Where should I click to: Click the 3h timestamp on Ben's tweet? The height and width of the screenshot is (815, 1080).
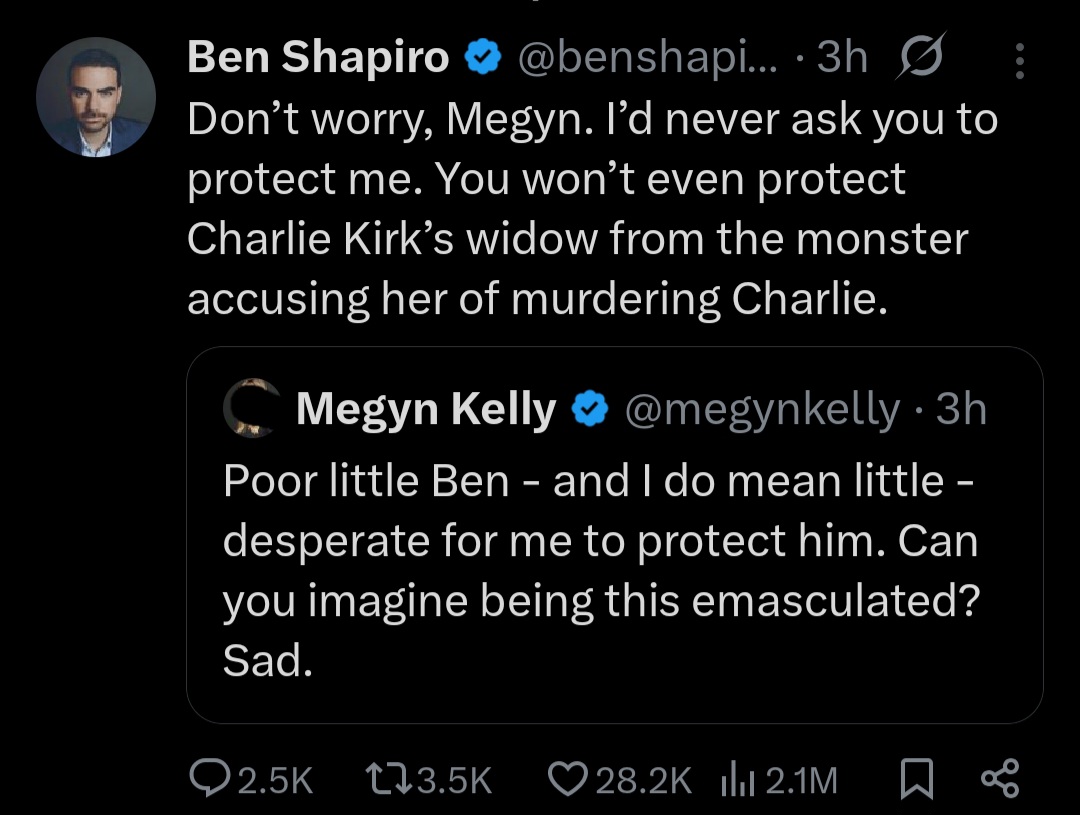(842, 59)
